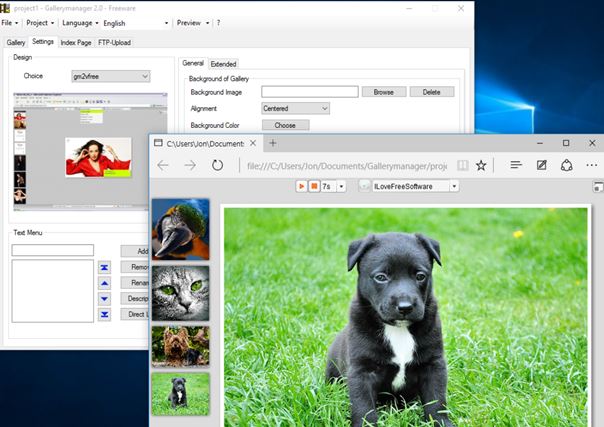Viewport: 604px width, 427px height.
Task: Select the parrot thumbnail in gallery
Action: [x=180, y=229]
